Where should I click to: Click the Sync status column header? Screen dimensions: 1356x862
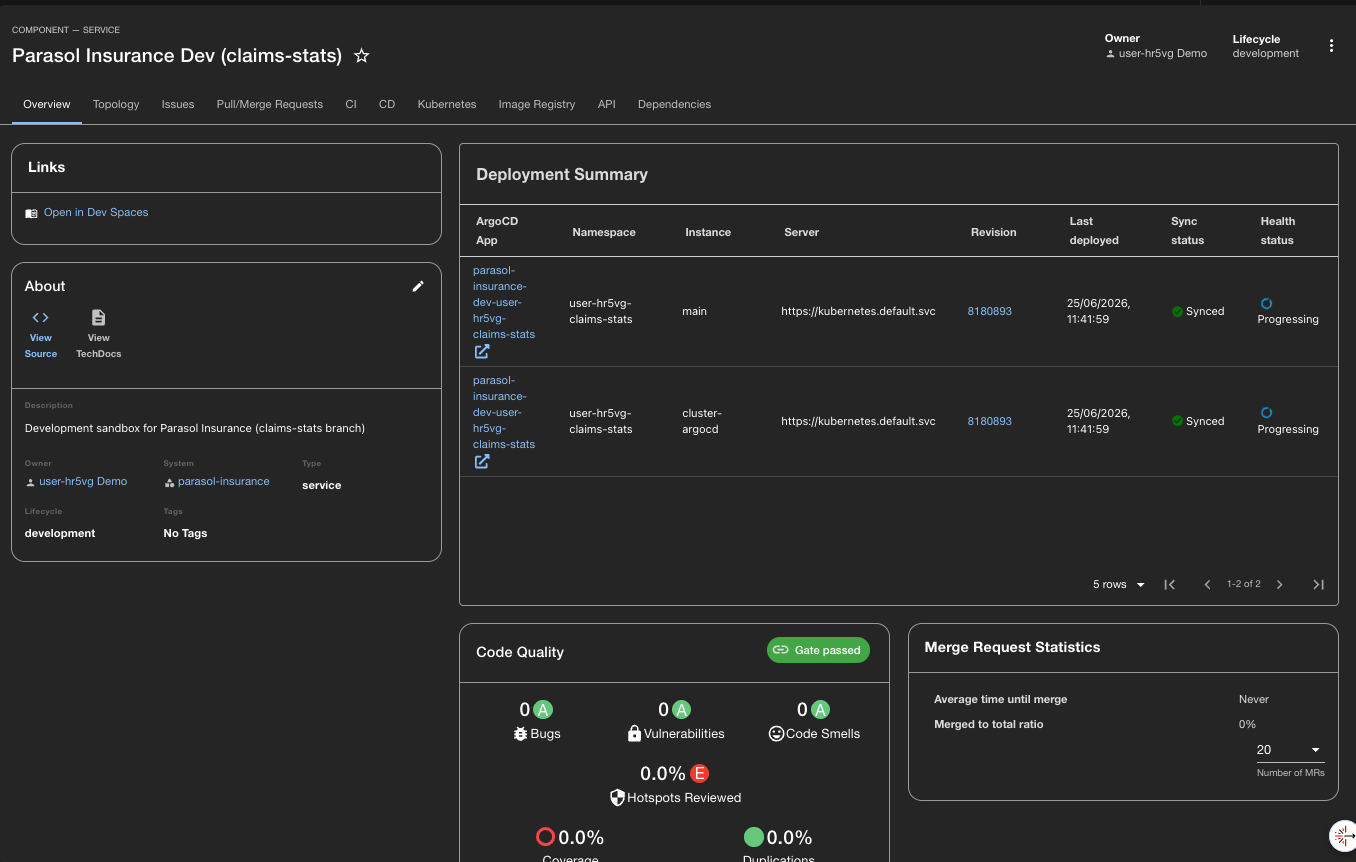pyautogui.click(x=1187, y=231)
